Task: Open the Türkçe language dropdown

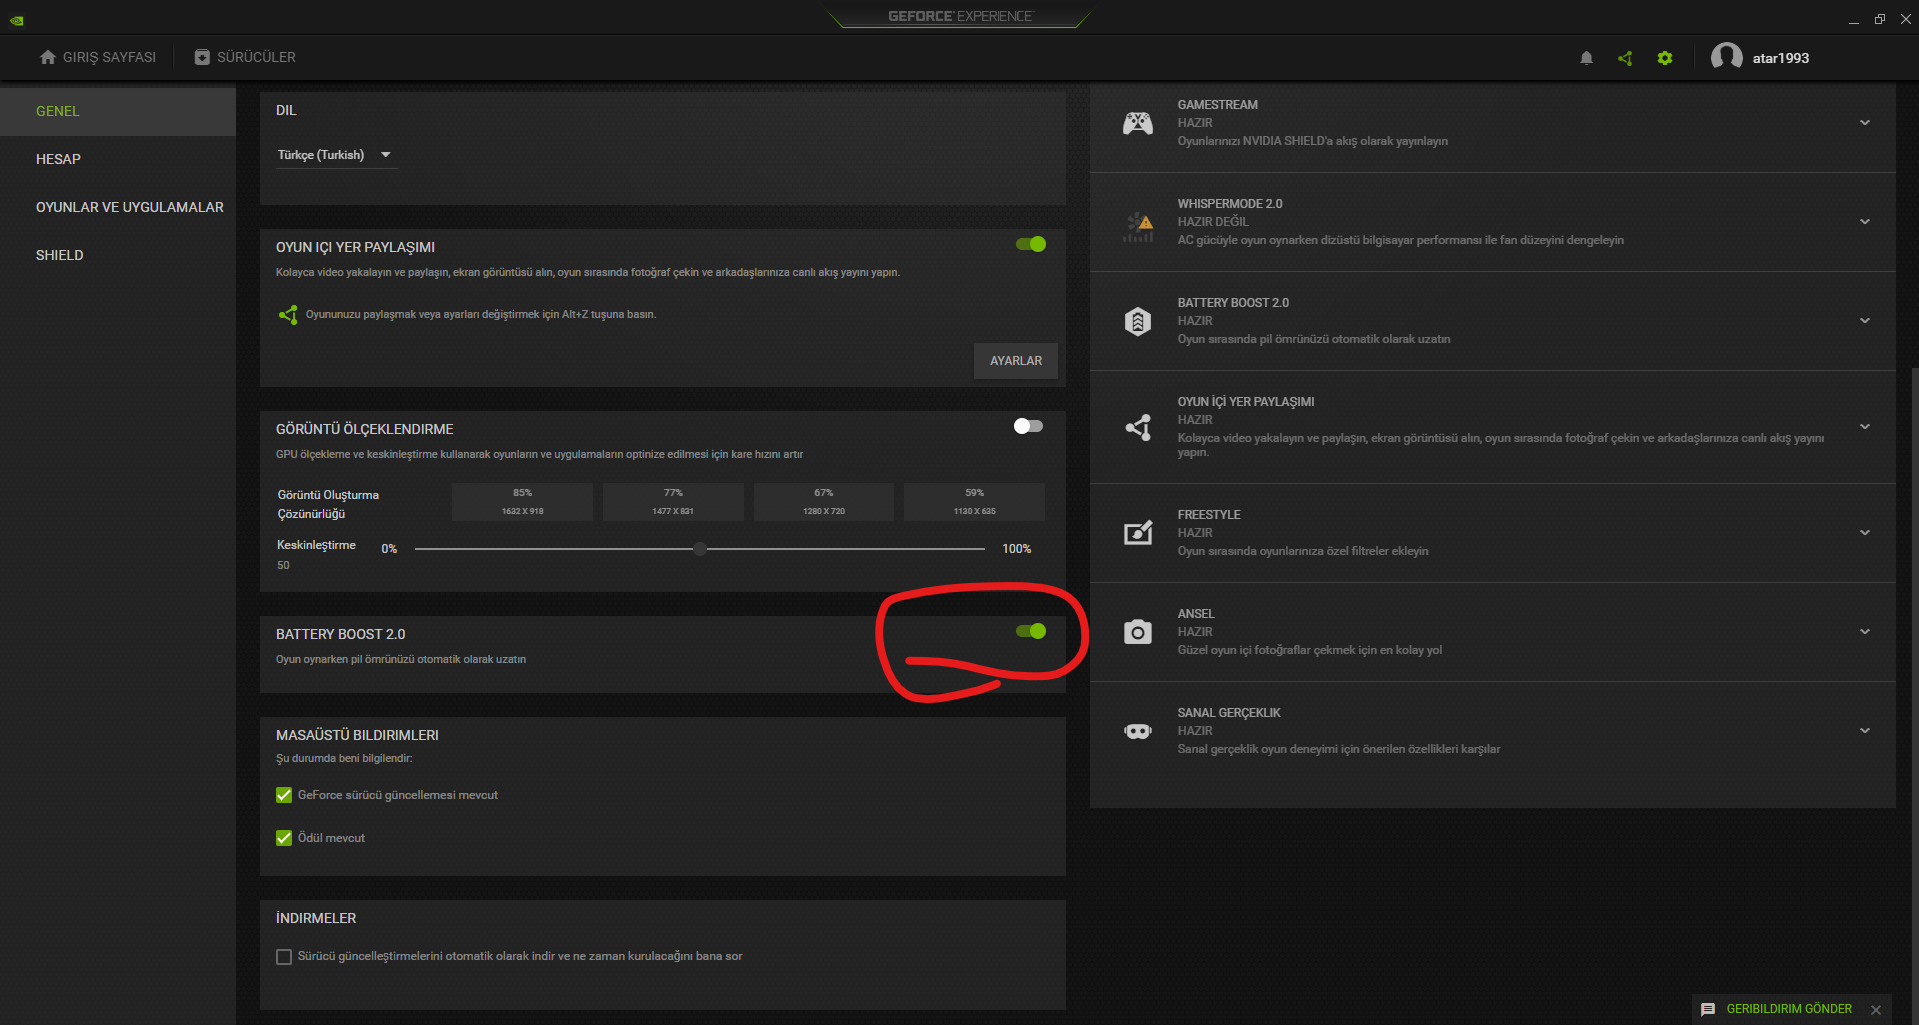Action: click(x=336, y=155)
